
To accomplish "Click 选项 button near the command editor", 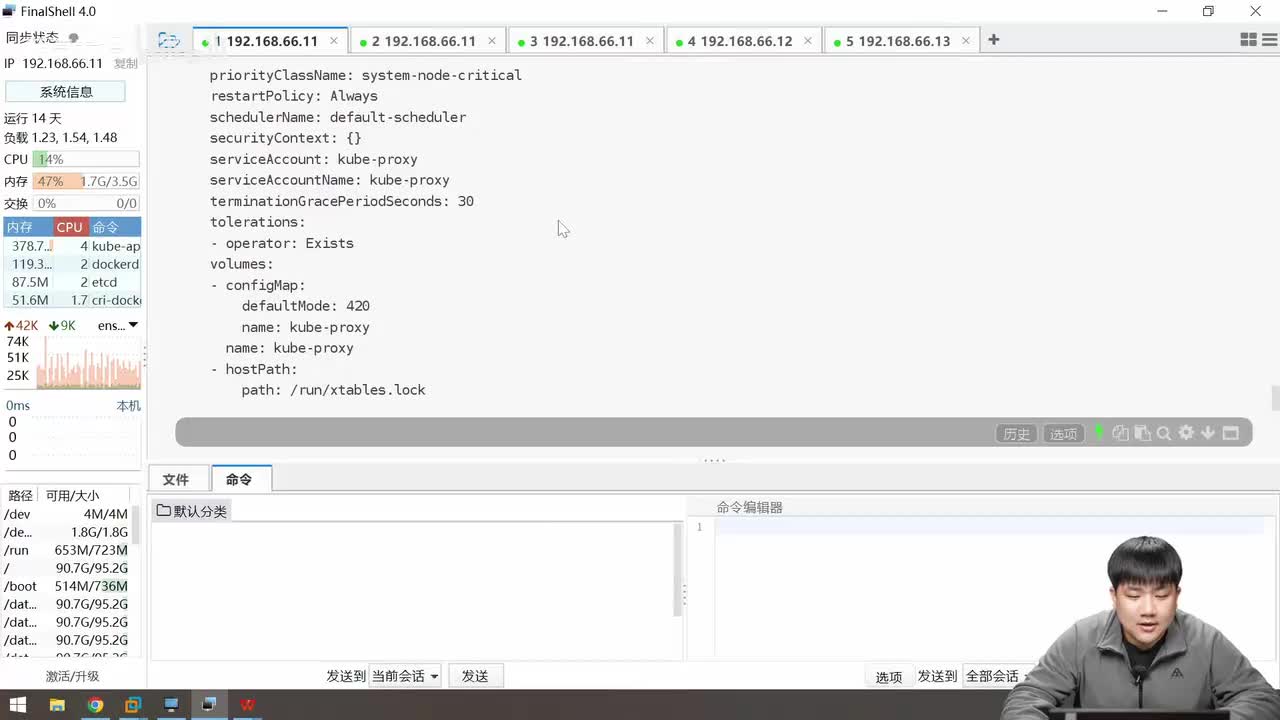I will pyautogui.click(x=888, y=677).
